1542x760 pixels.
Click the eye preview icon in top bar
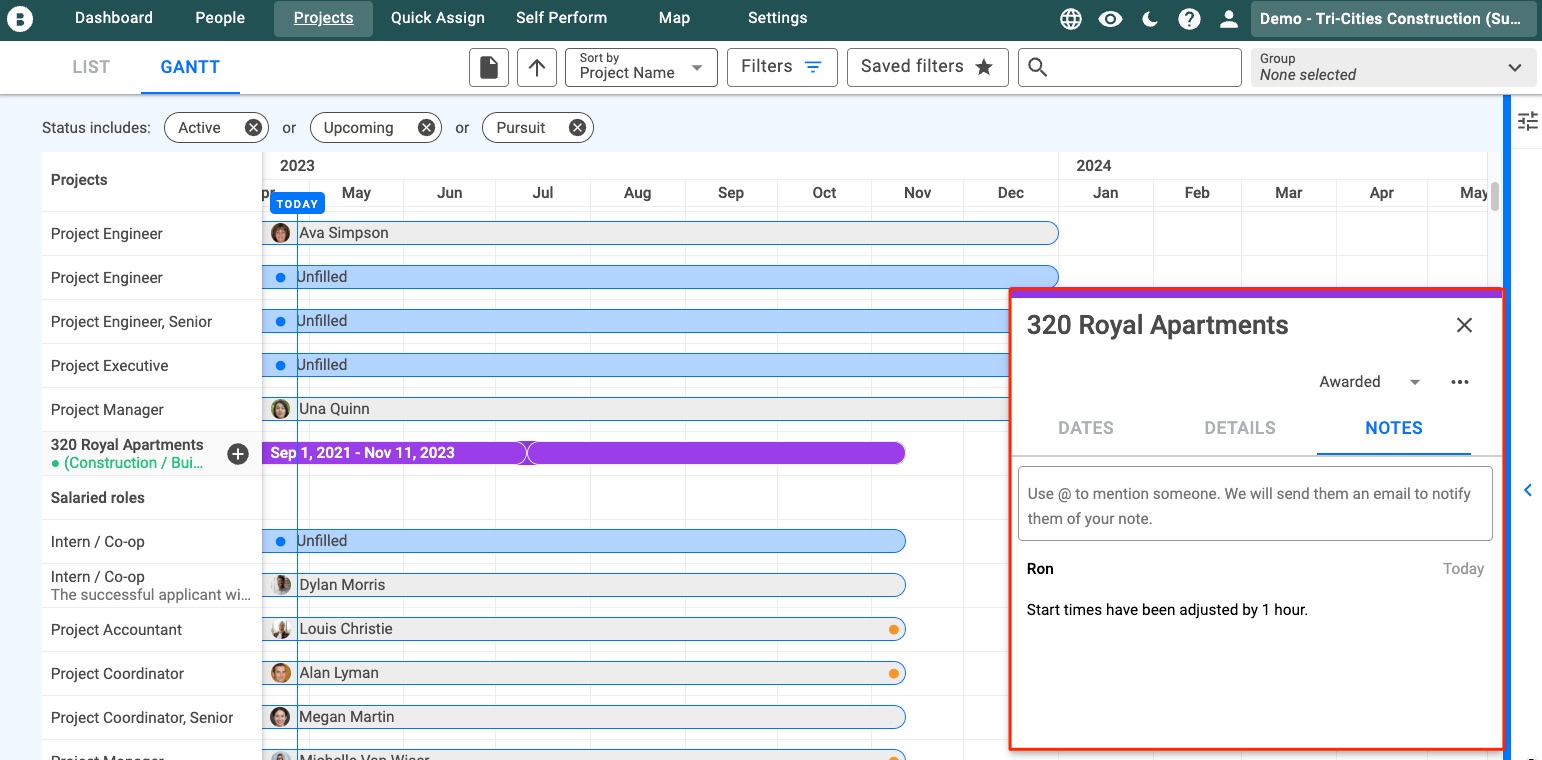click(x=1110, y=18)
